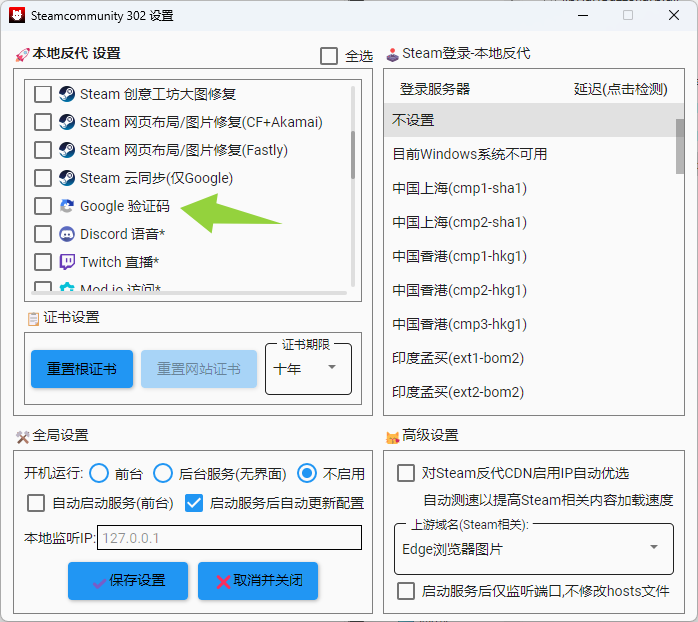Open the 证书期限 十年 dropdown

pos(308,368)
